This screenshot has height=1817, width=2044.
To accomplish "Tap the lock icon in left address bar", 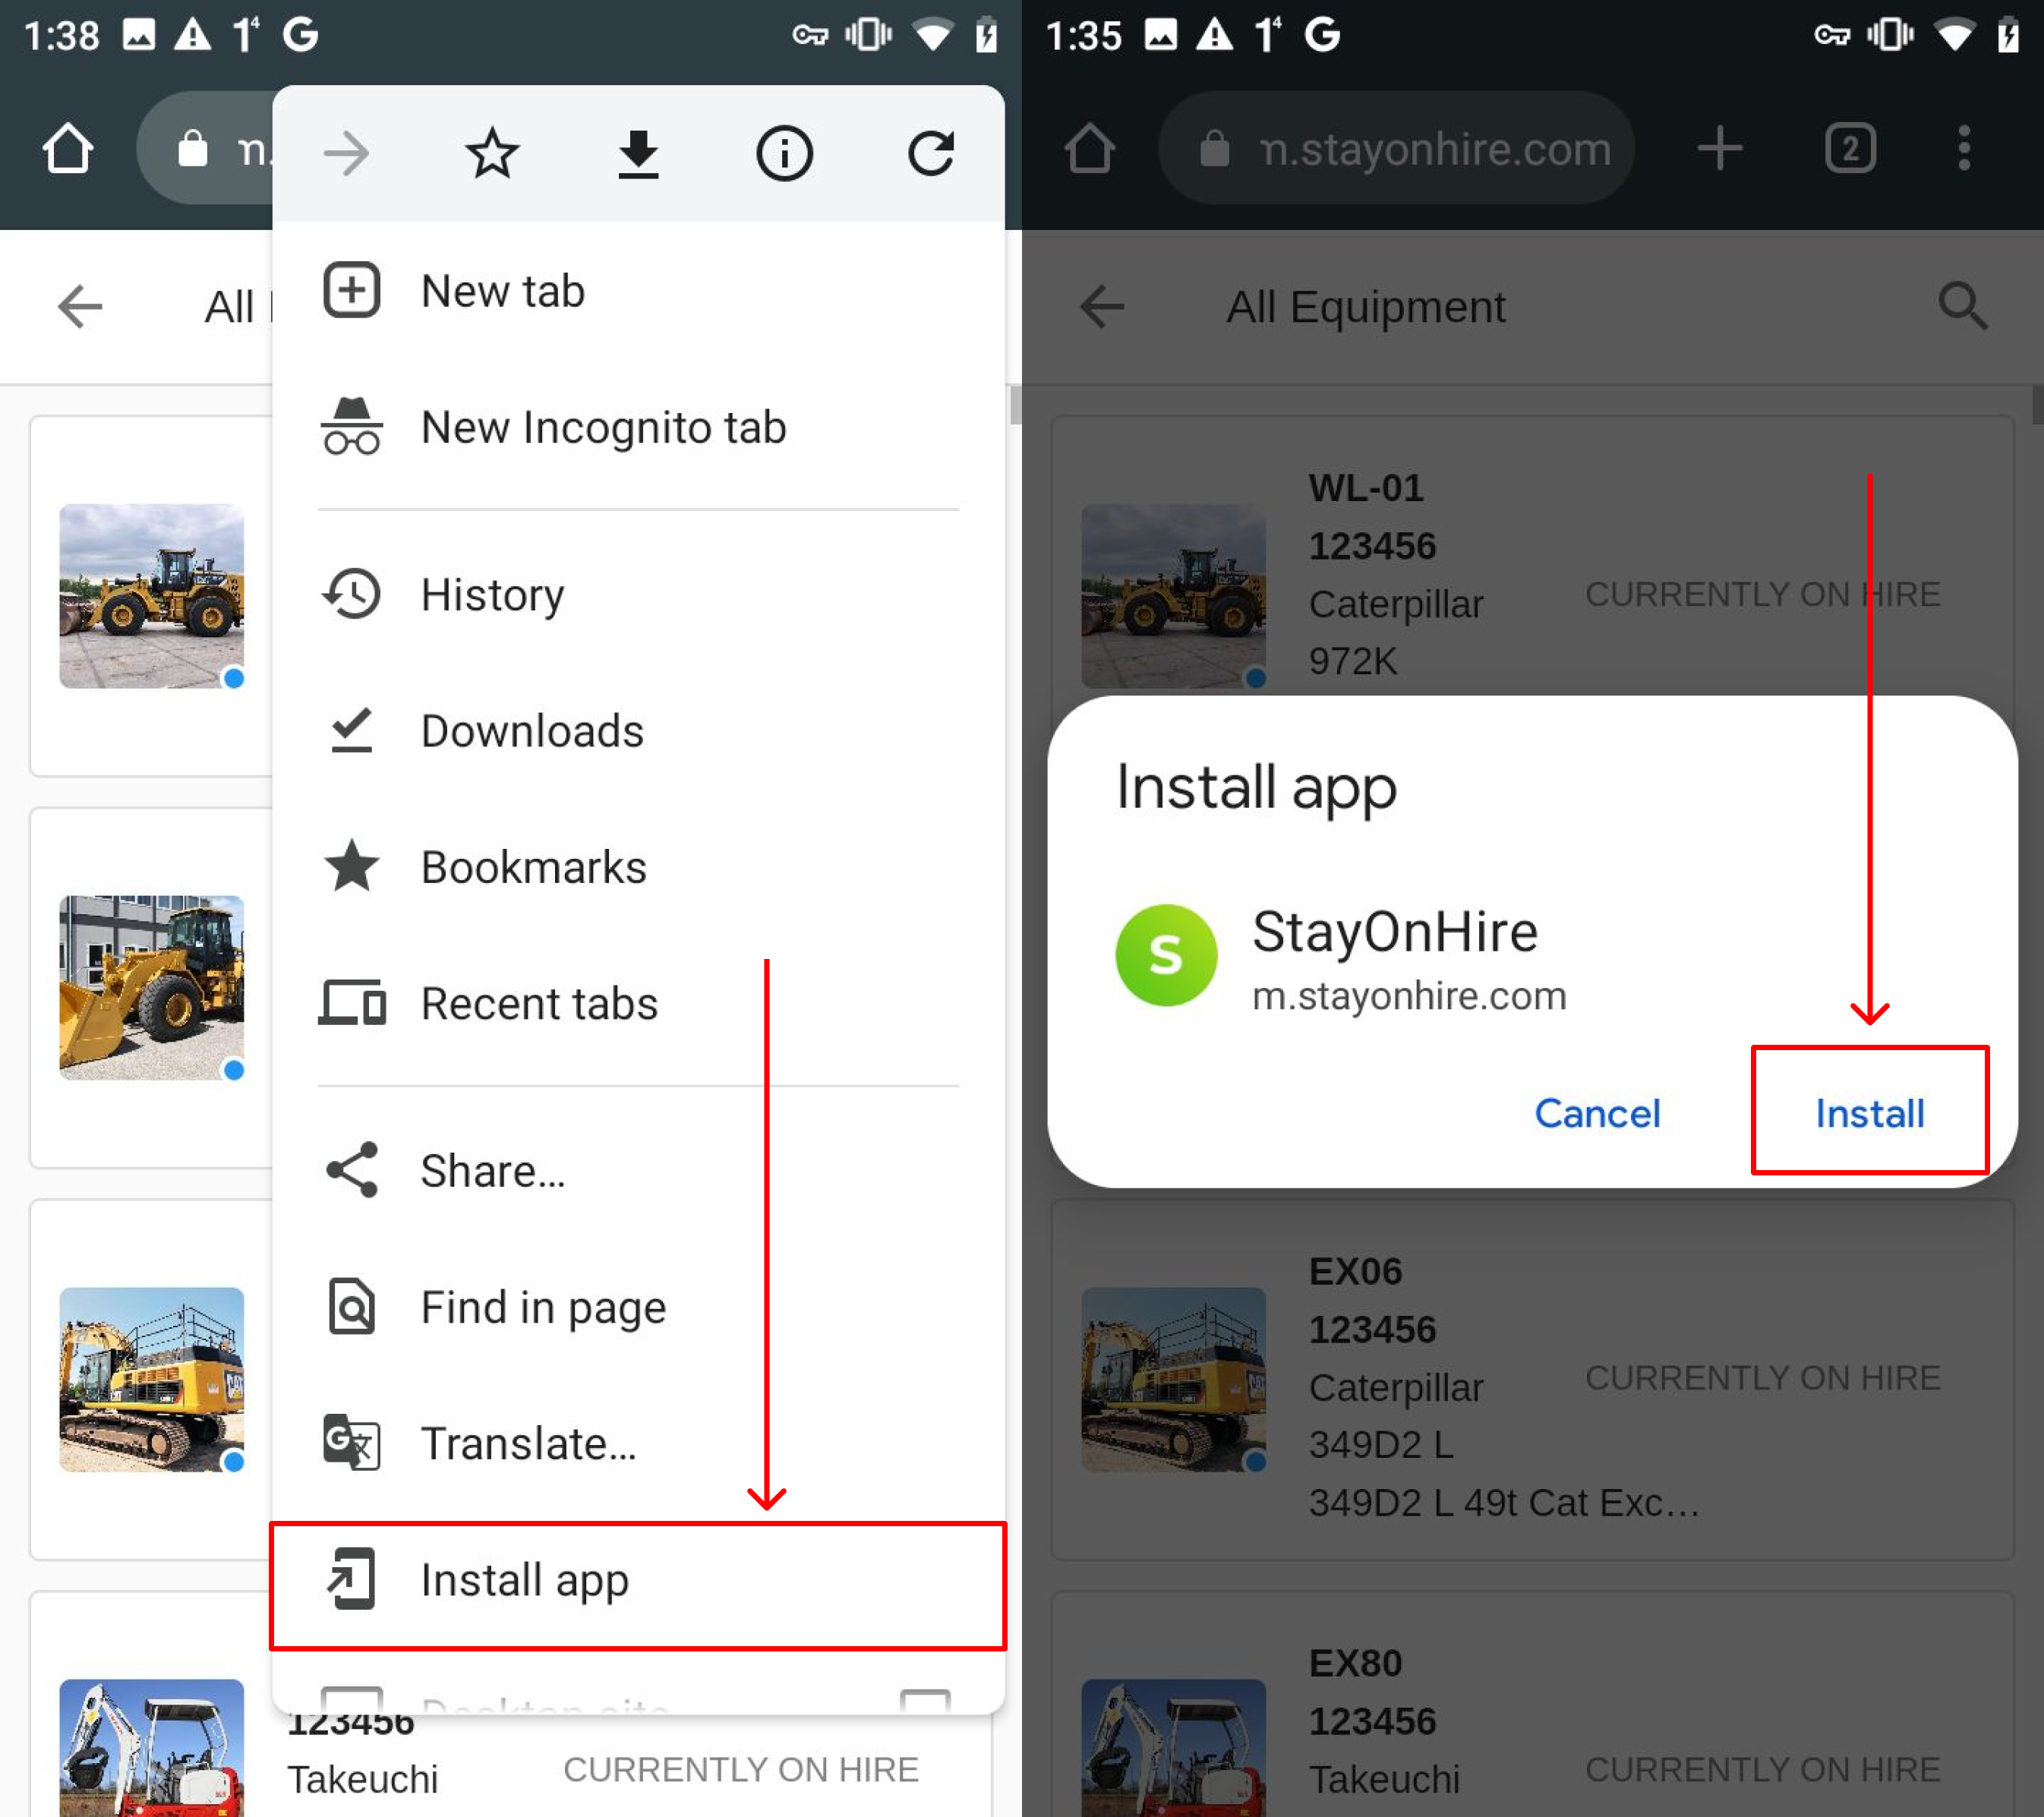I will tap(192, 149).
